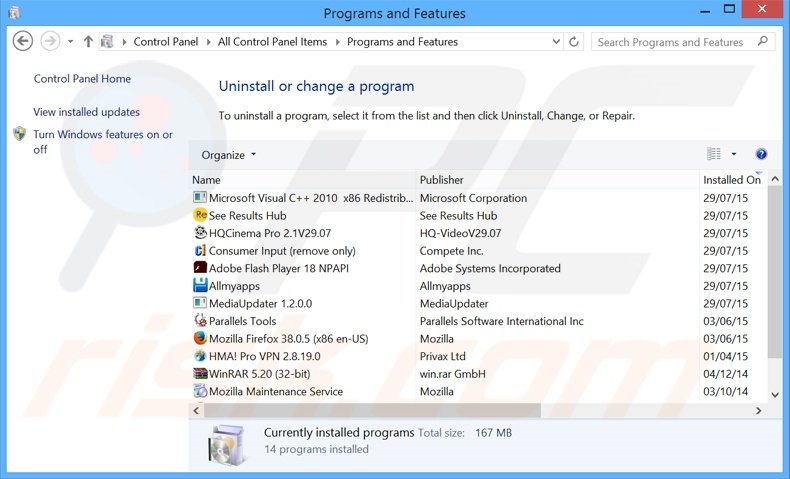Click the window icon in title bar
Viewport: 790px width, 479px height.
point(14,13)
